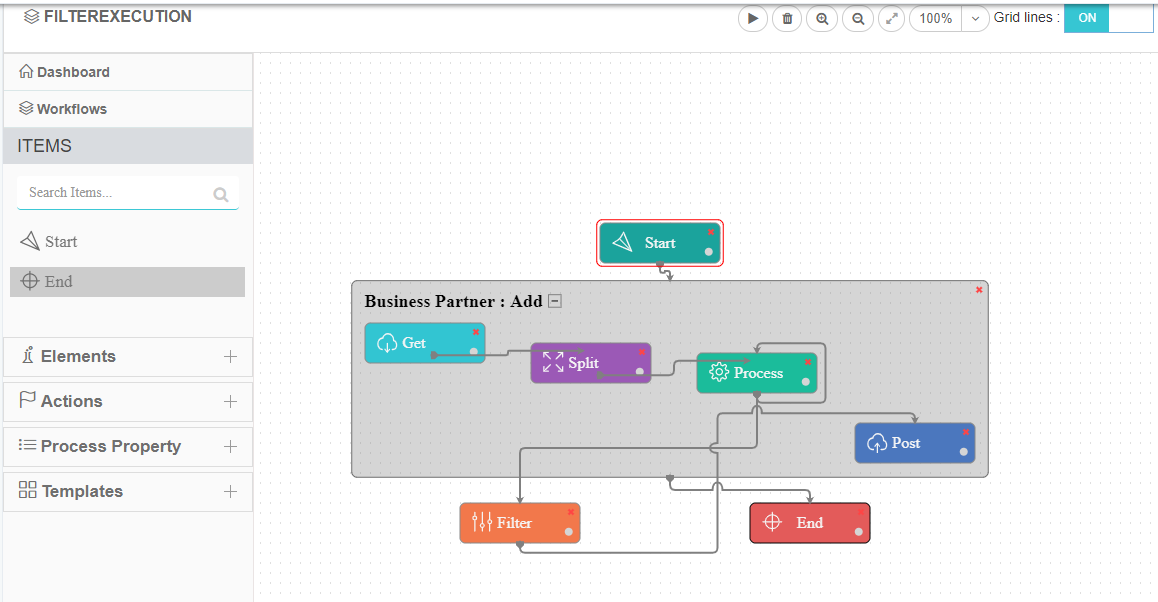Click the fit-to-screen expand arrows icon

pos(891,19)
